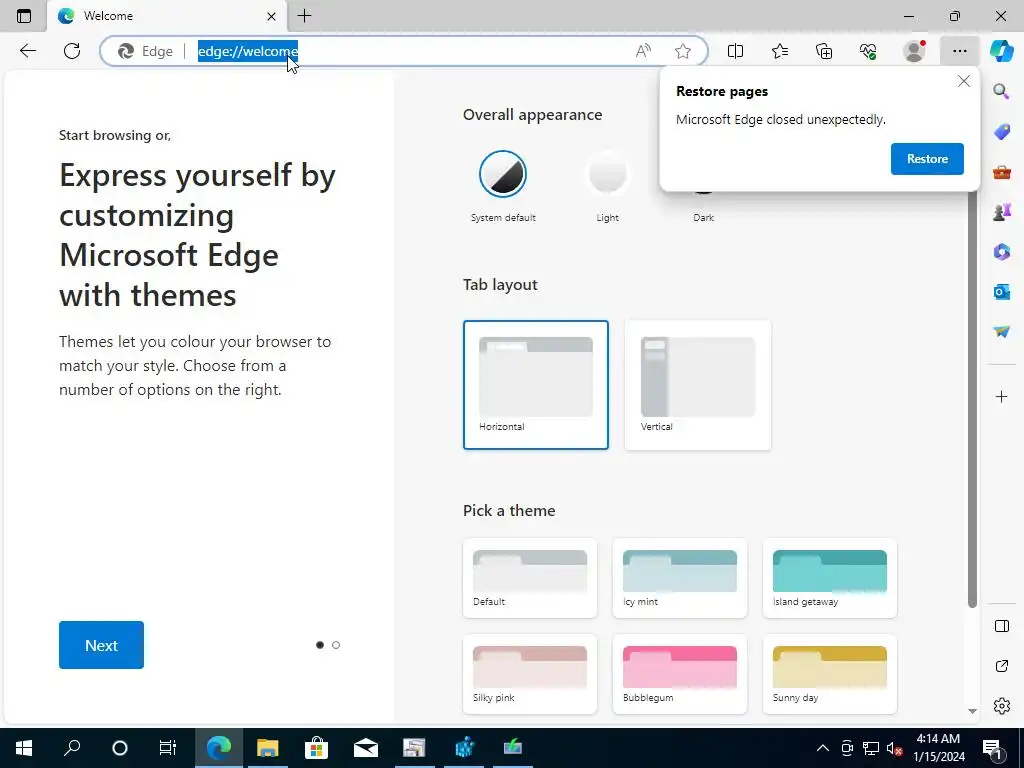
Task: Open the notification center icon
Action: tap(992, 748)
